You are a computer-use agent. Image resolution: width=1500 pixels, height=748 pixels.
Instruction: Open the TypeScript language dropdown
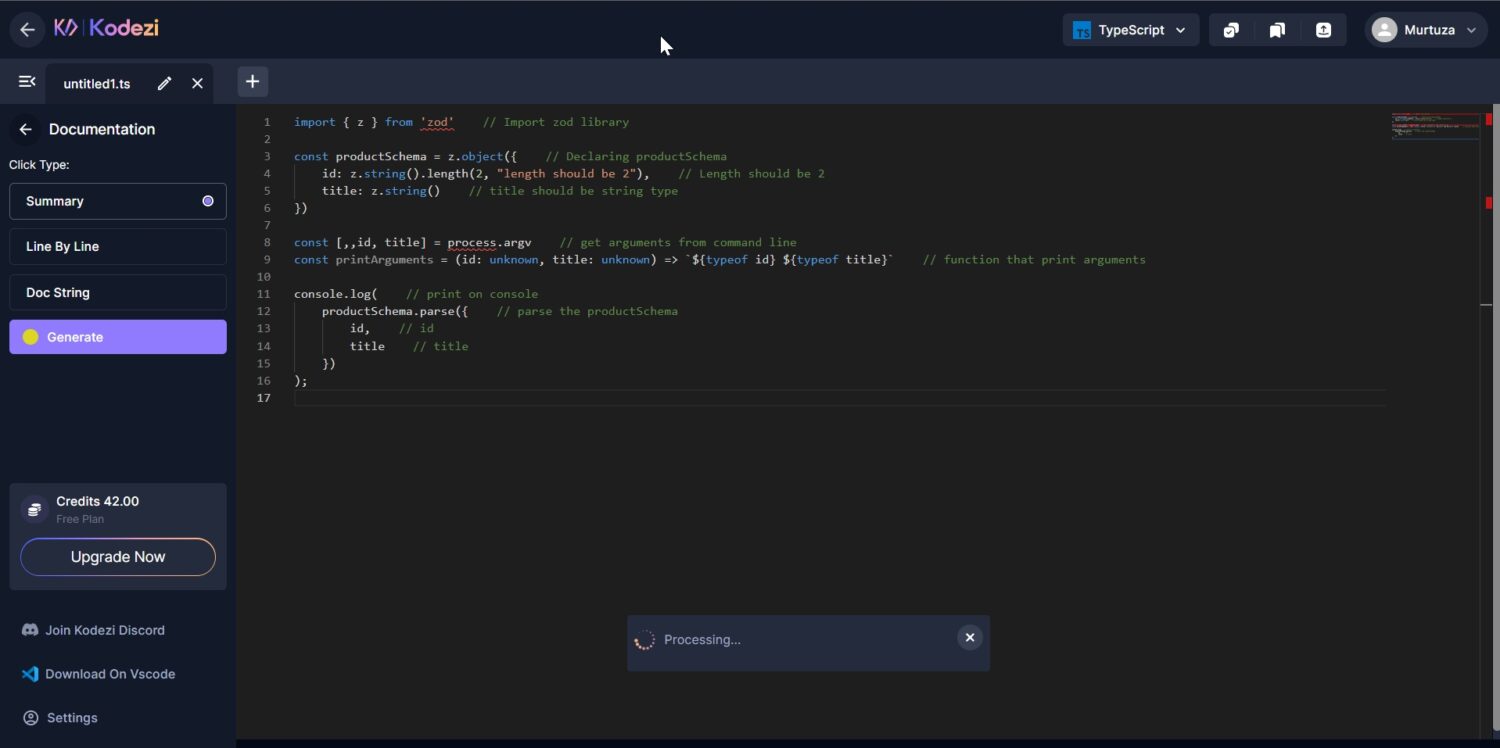[1131, 30]
